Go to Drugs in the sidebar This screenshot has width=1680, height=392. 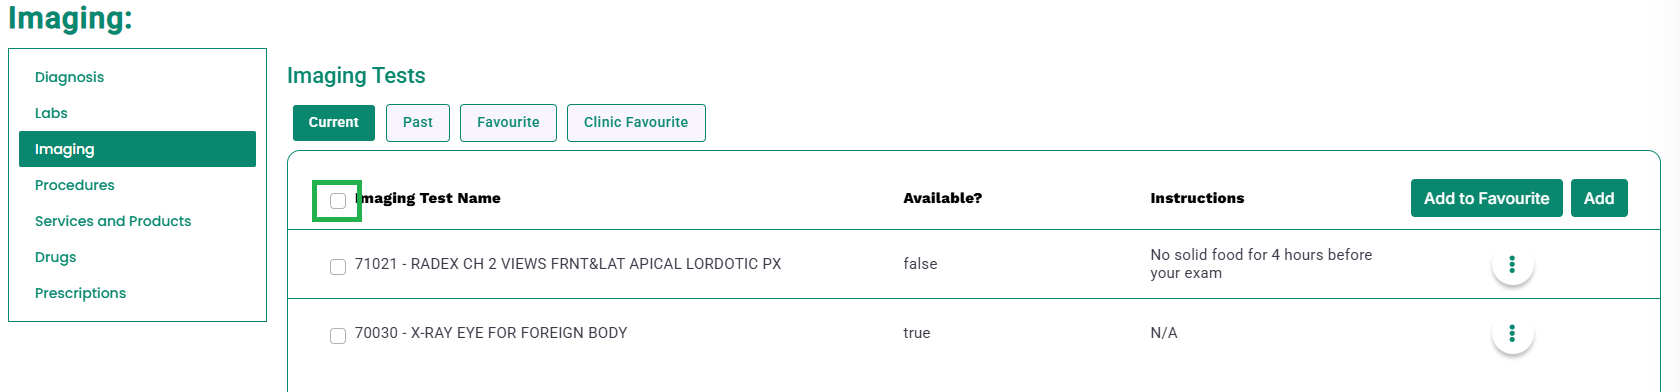[56, 257]
